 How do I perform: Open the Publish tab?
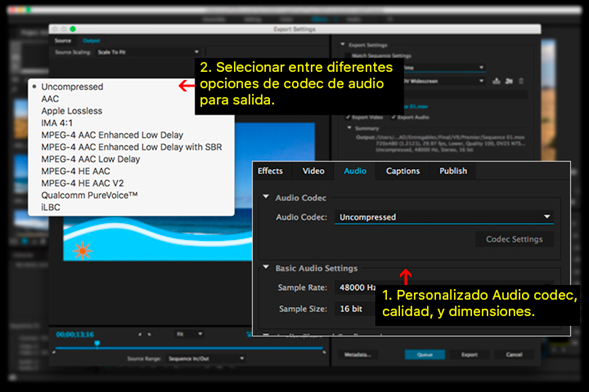[453, 171]
